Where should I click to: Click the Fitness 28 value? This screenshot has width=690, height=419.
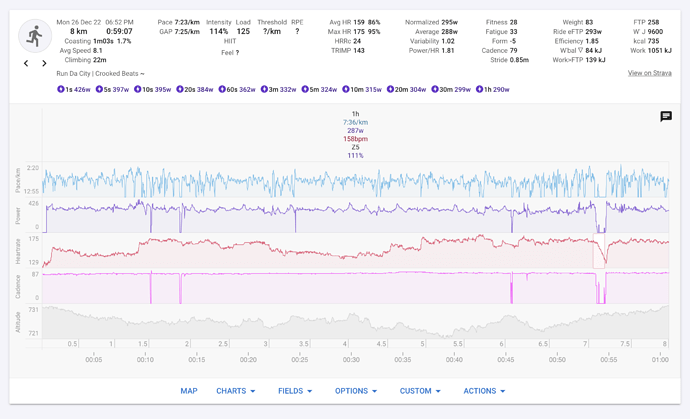(514, 22)
